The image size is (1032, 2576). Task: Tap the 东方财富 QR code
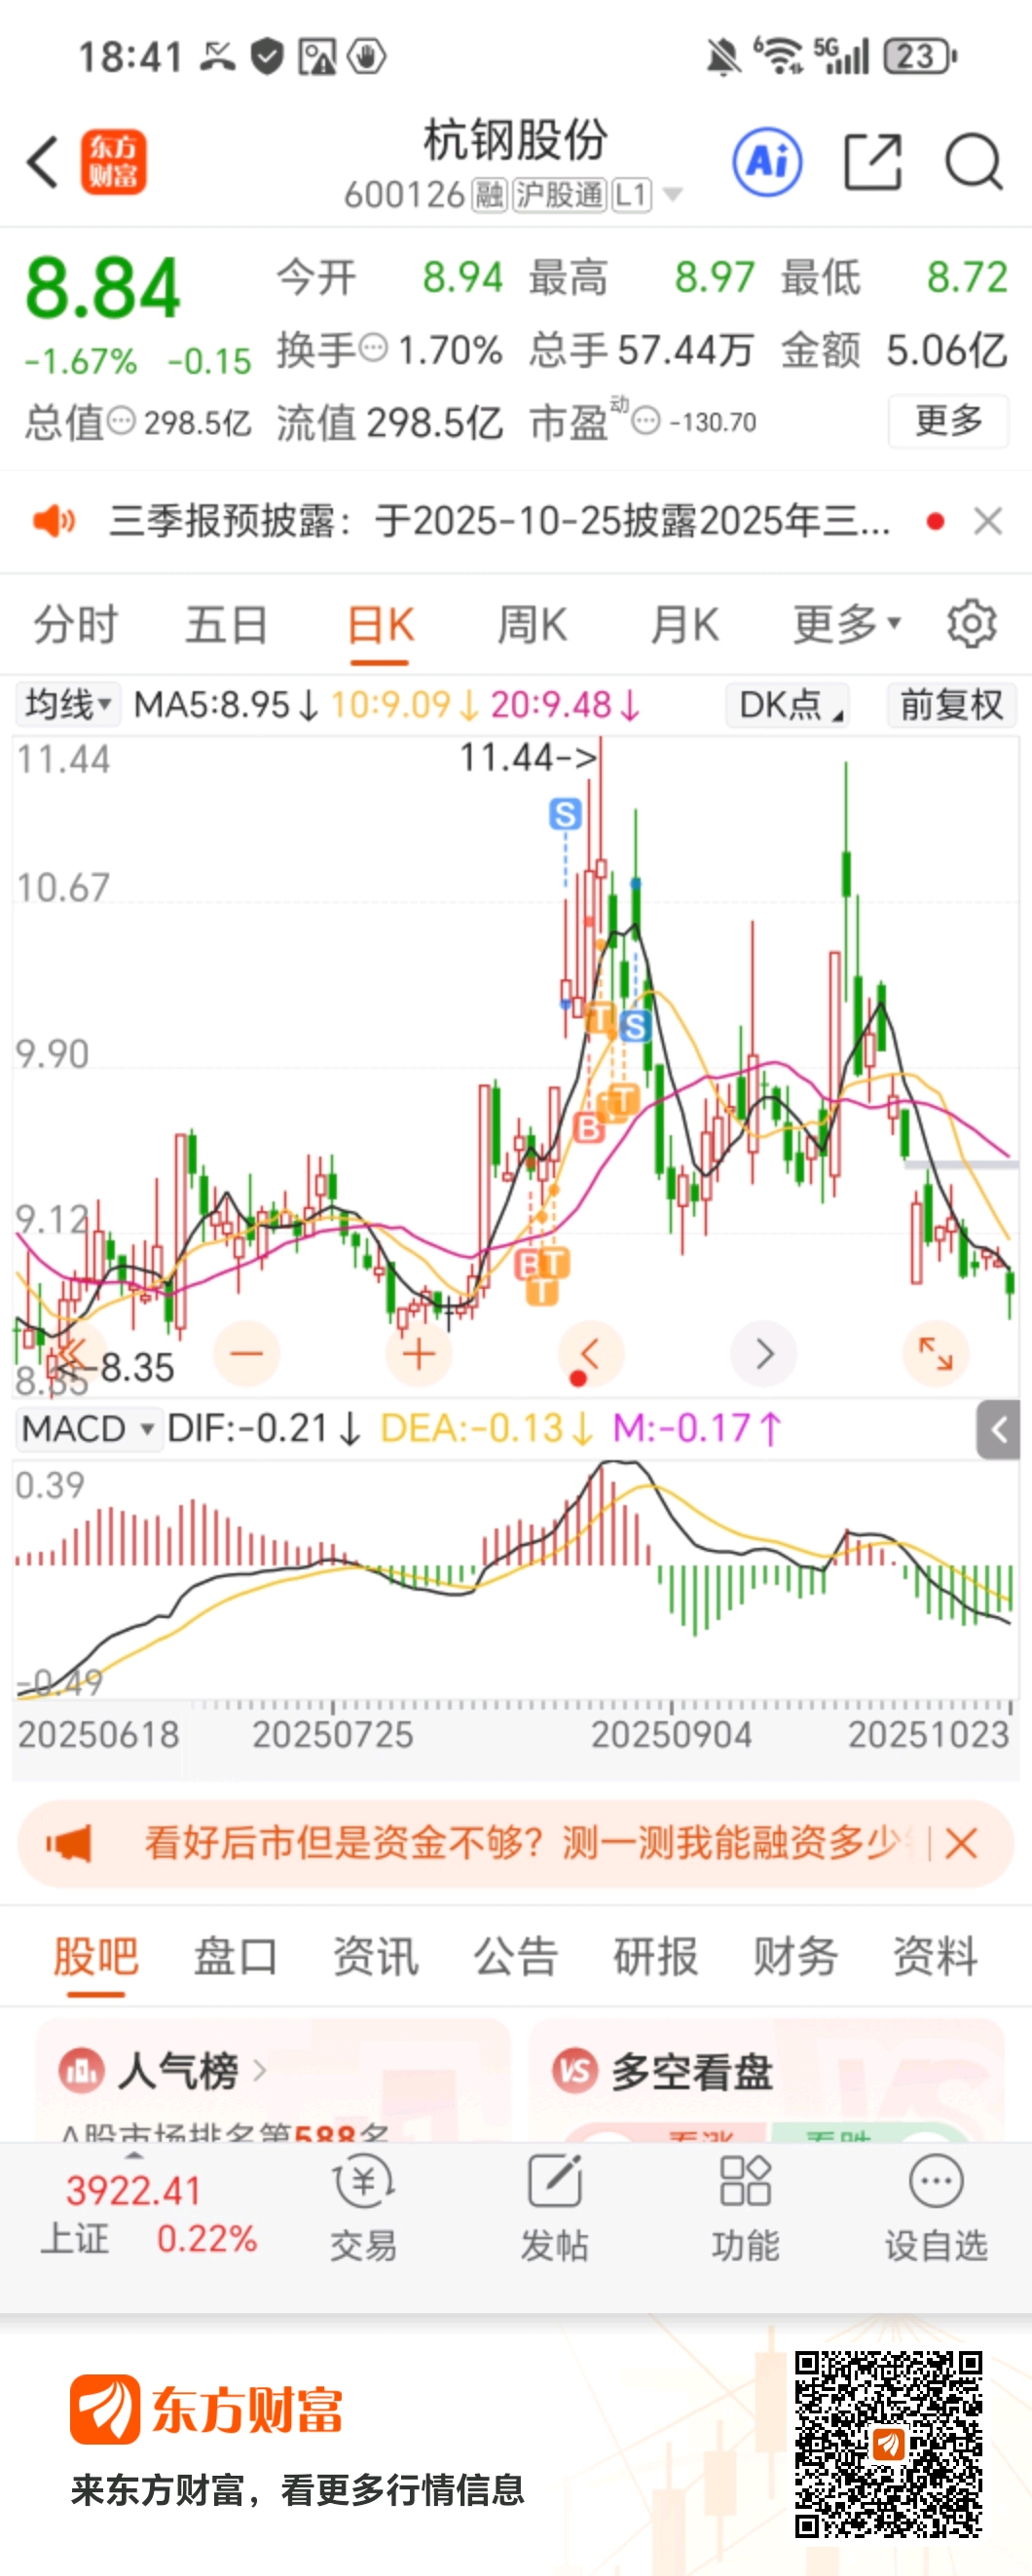pos(888,2445)
